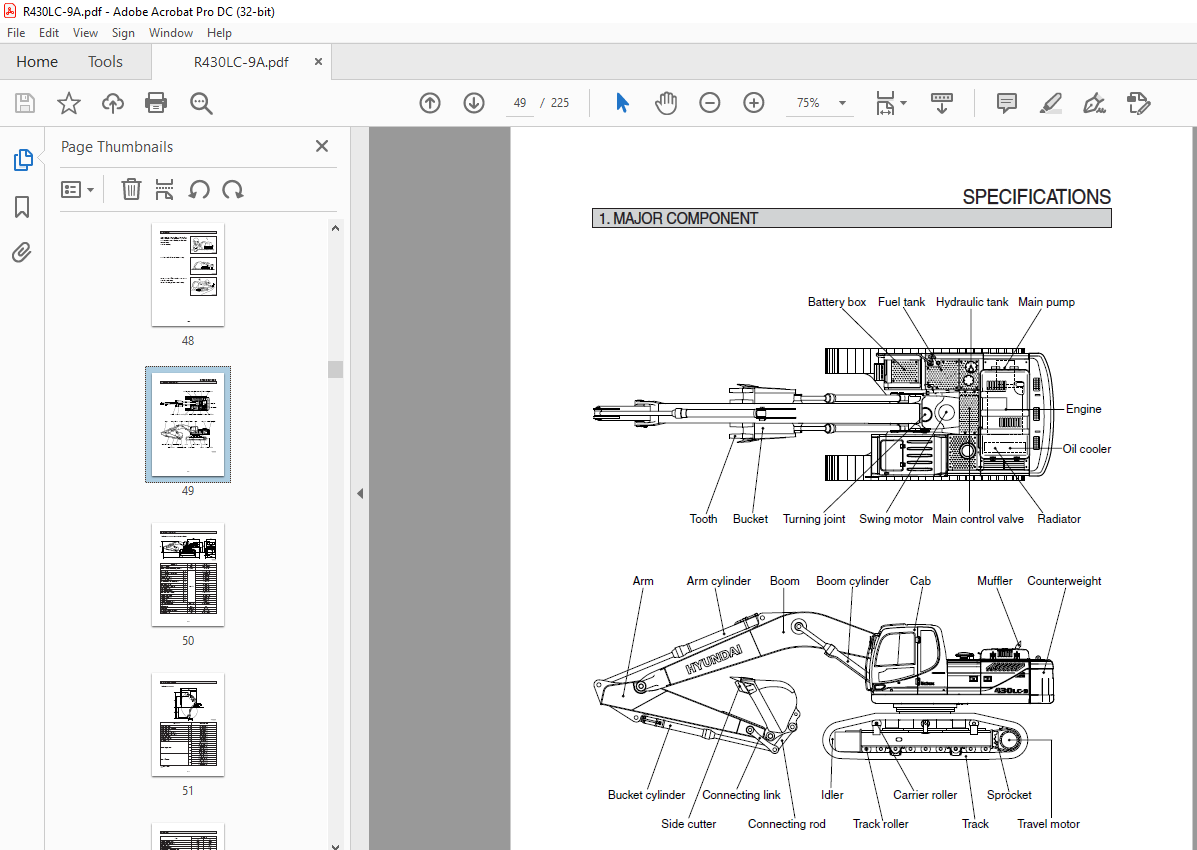Click thumbnail scrollbar up arrow
This screenshot has width=1197, height=850.
[x=335, y=228]
